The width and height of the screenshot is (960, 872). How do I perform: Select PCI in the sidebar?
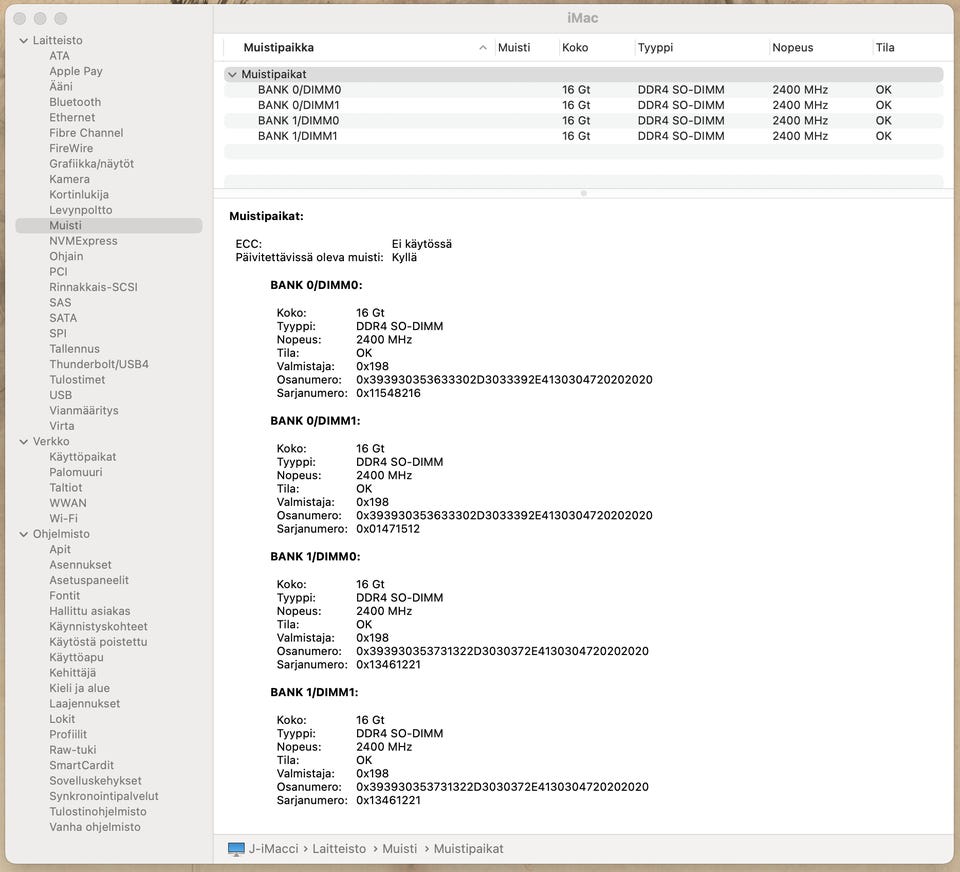coord(58,271)
